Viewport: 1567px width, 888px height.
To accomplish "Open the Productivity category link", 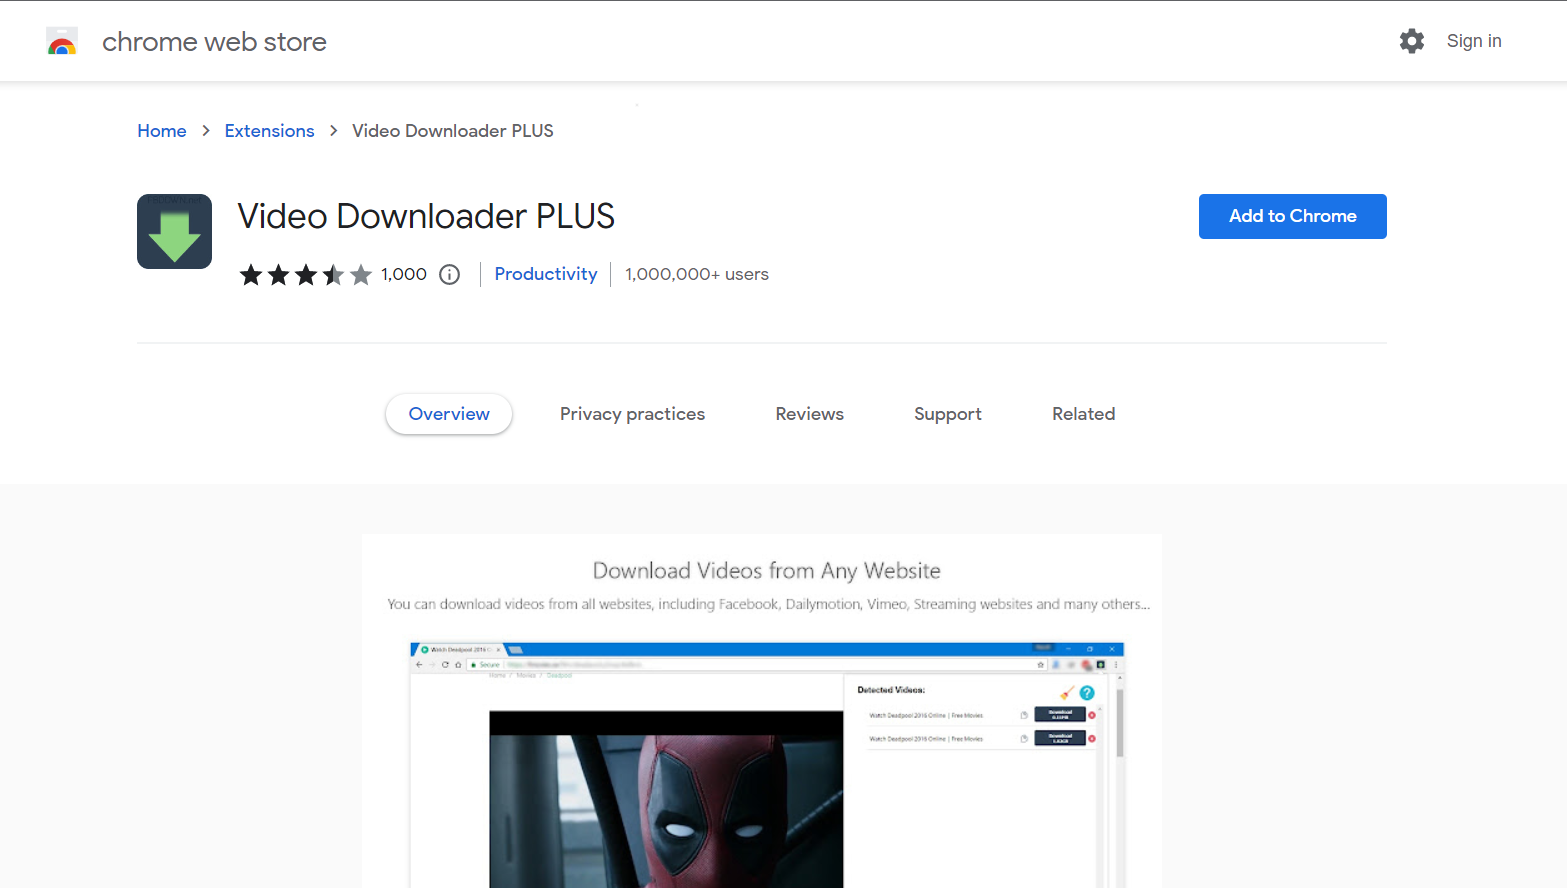I will 545,273.
